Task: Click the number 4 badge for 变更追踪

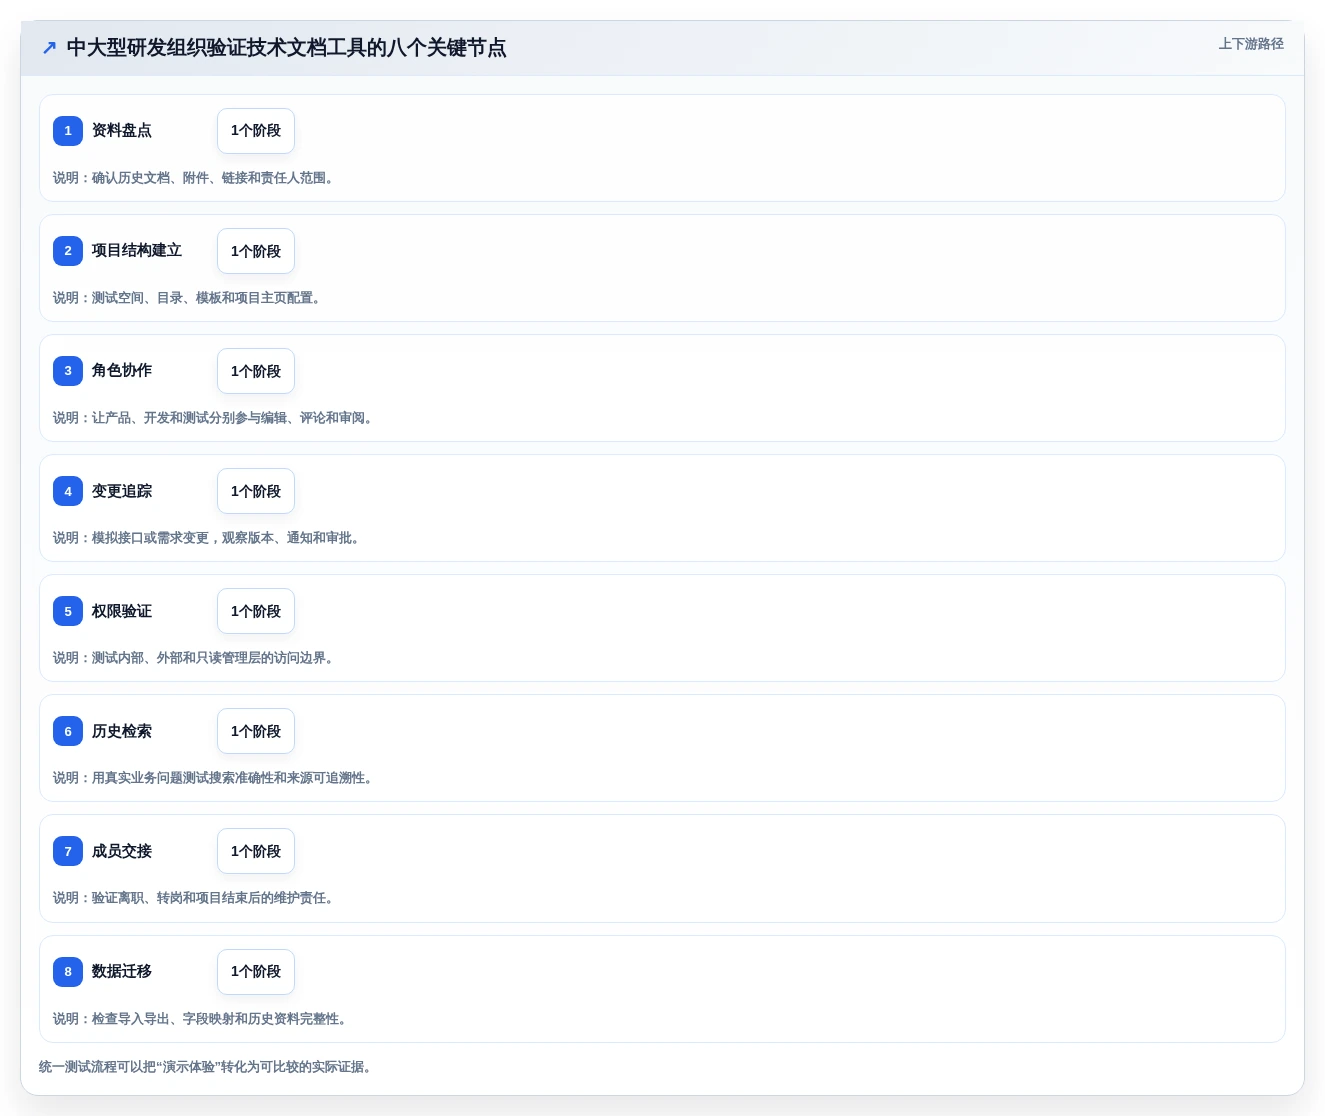Action: pyautogui.click(x=68, y=491)
